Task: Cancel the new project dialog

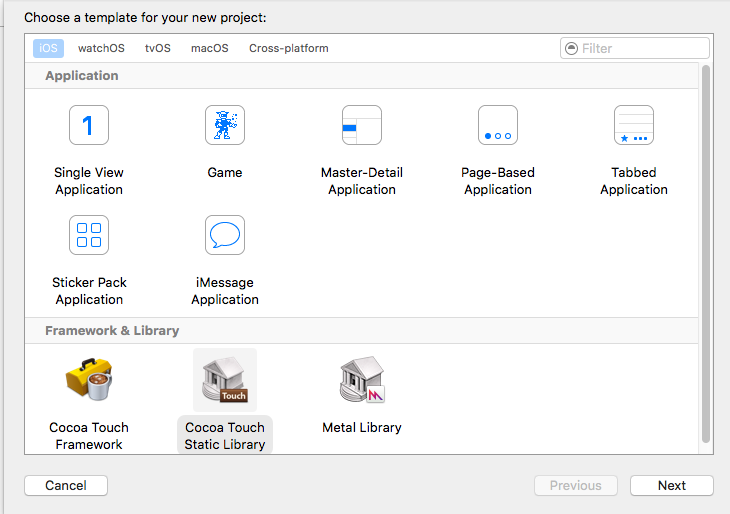Action: click(x=66, y=486)
